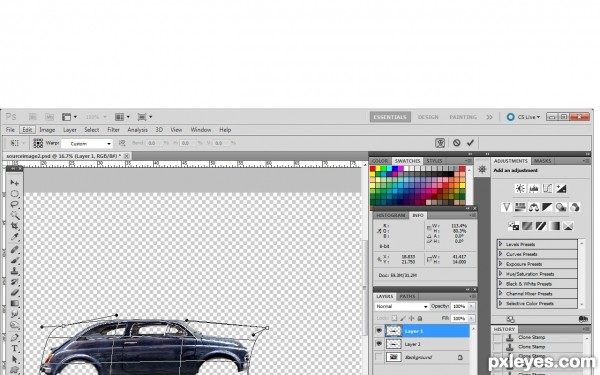Open the Warp style dropdown showing Custom
Screen dimensions: 600x375
(x=87, y=143)
